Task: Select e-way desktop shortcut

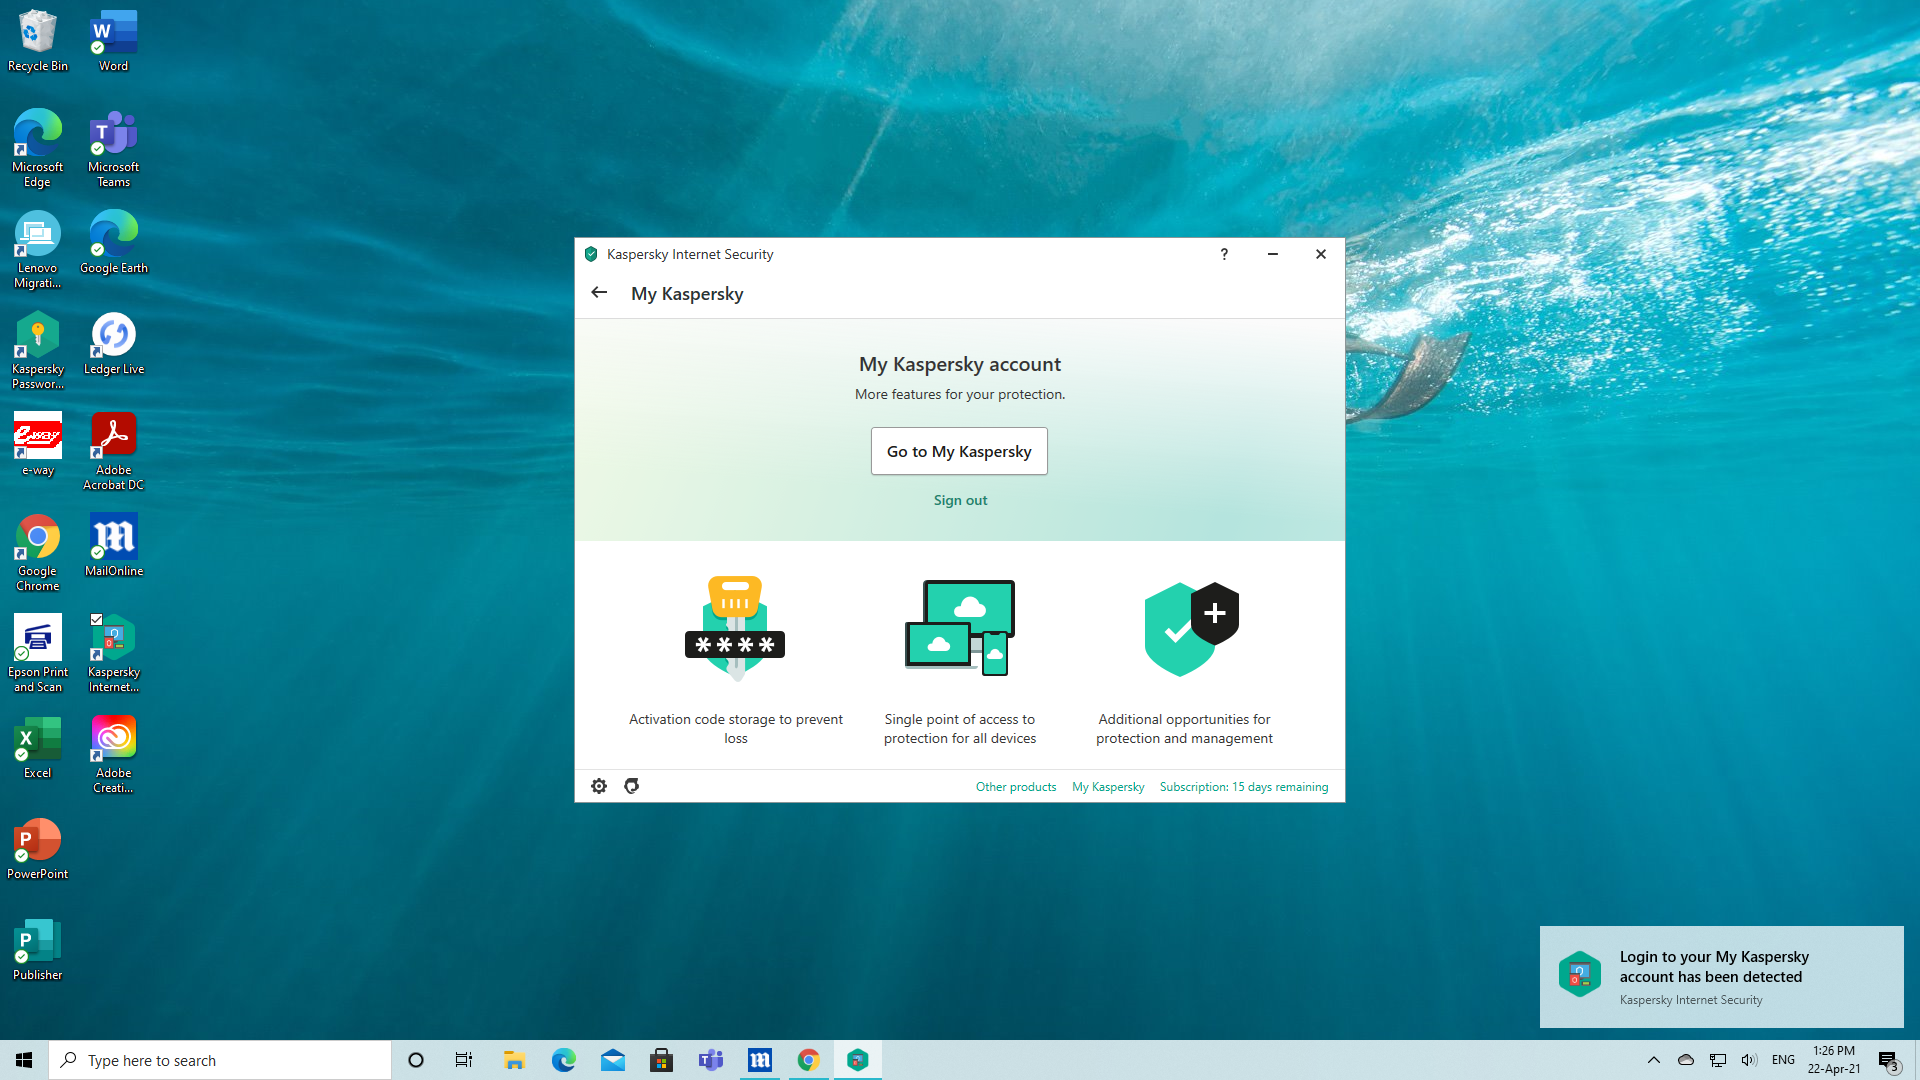Action: click(x=38, y=445)
